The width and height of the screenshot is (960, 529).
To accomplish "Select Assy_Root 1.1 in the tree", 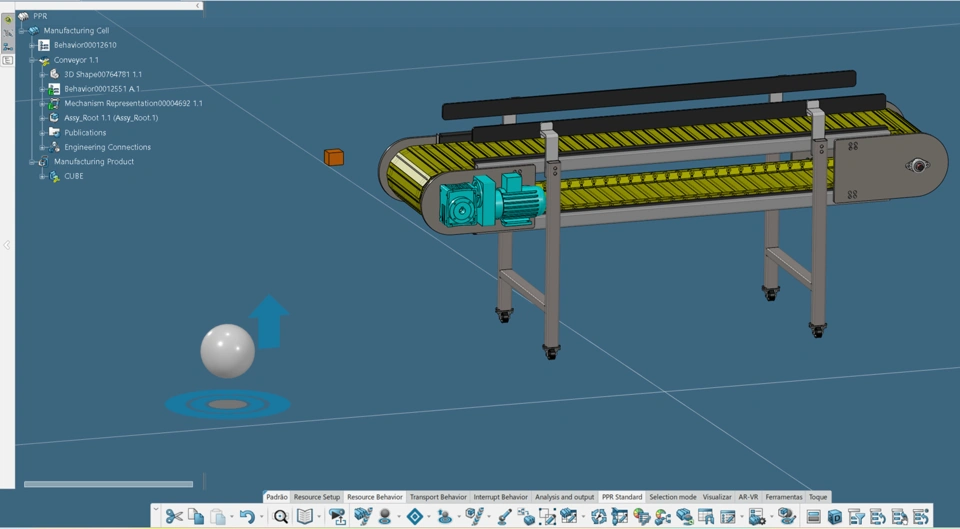I will [111, 118].
